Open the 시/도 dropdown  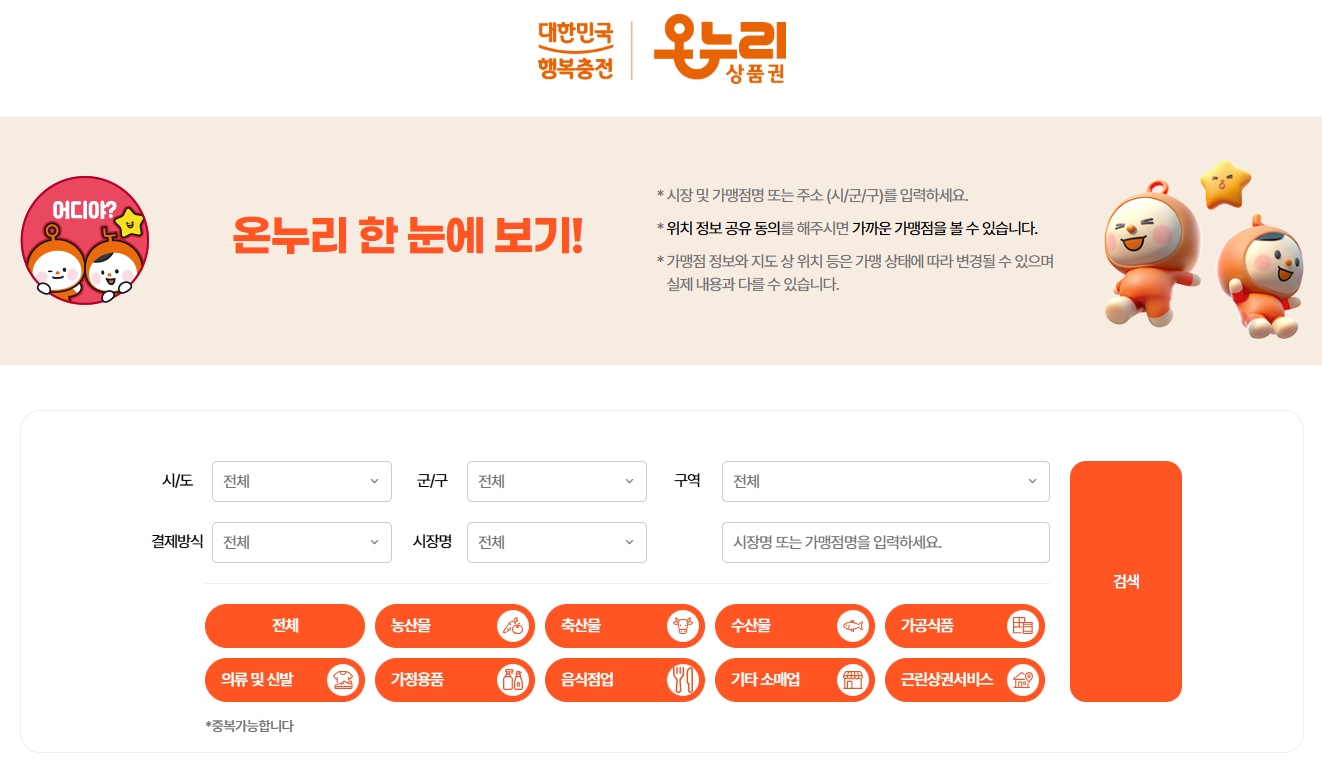coord(302,481)
